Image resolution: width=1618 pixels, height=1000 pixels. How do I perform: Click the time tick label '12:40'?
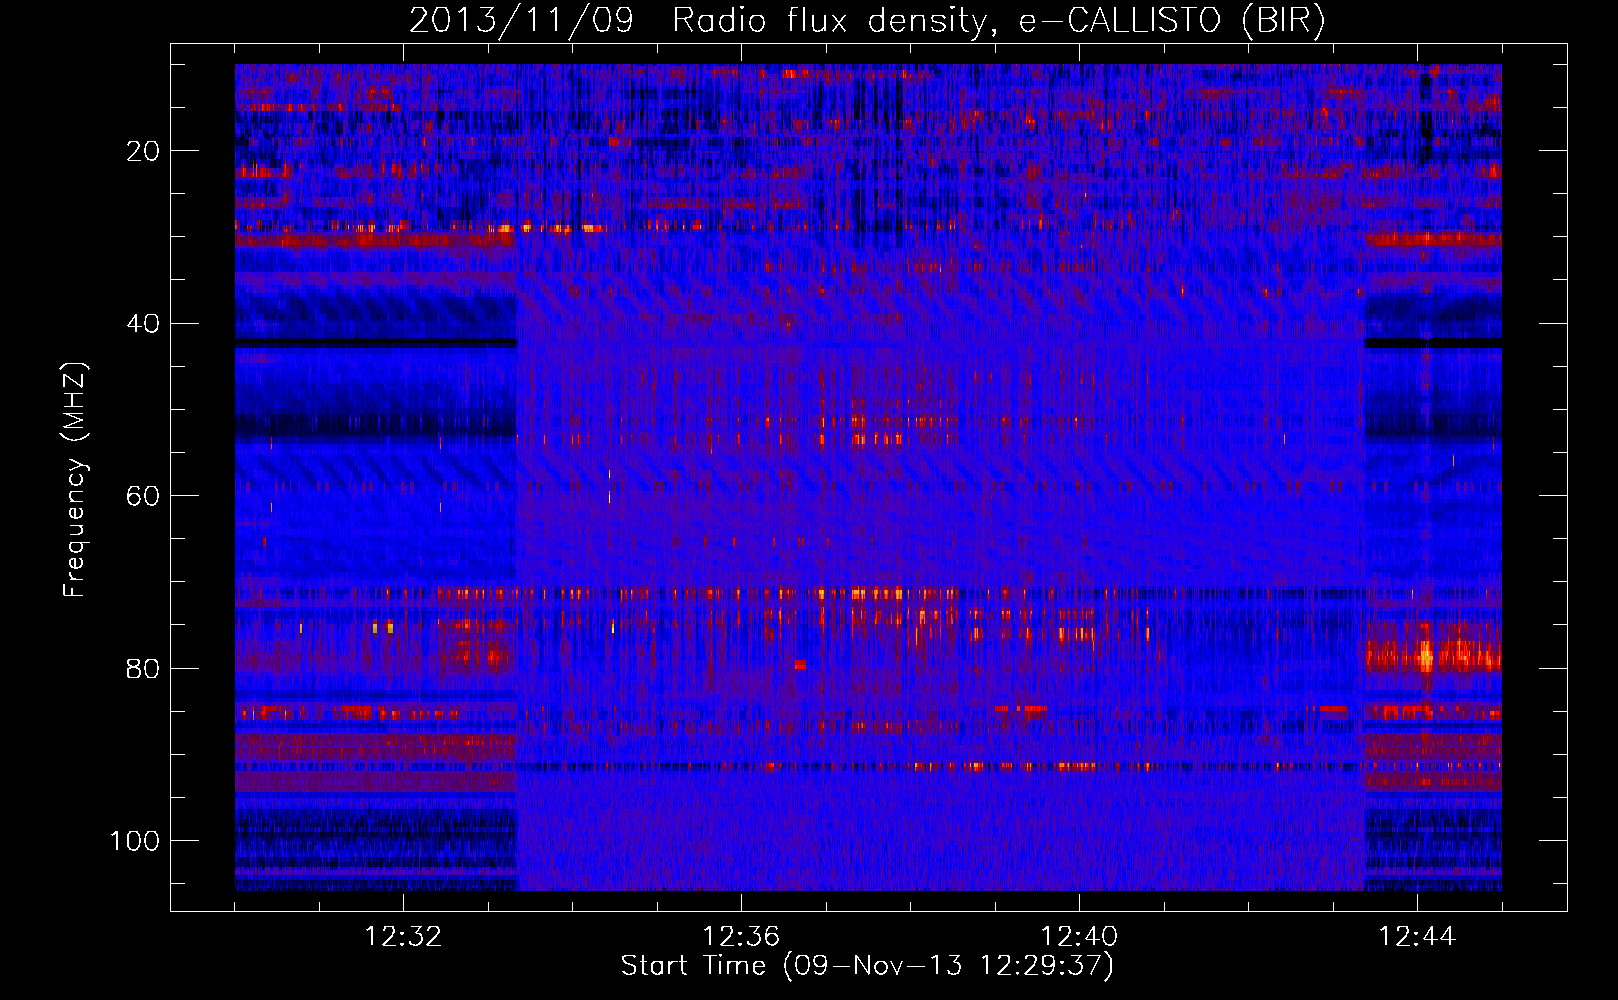1079,937
